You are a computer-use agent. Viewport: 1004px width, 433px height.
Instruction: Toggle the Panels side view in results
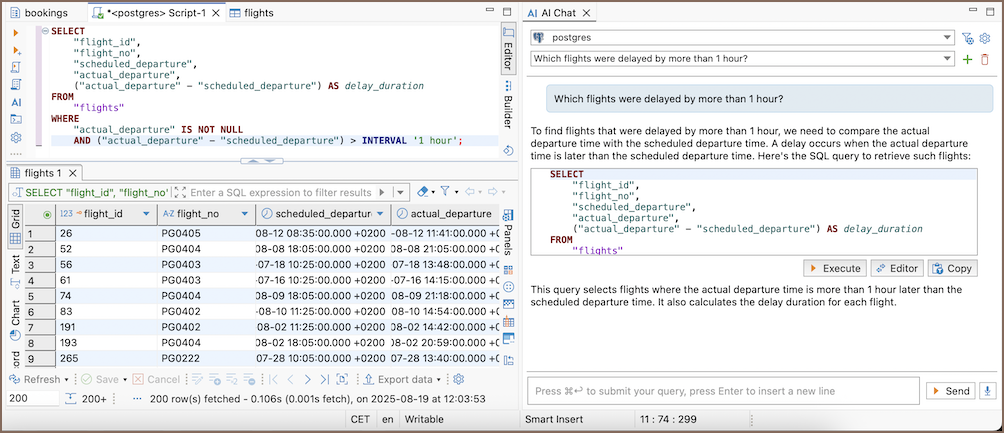(508, 233)
